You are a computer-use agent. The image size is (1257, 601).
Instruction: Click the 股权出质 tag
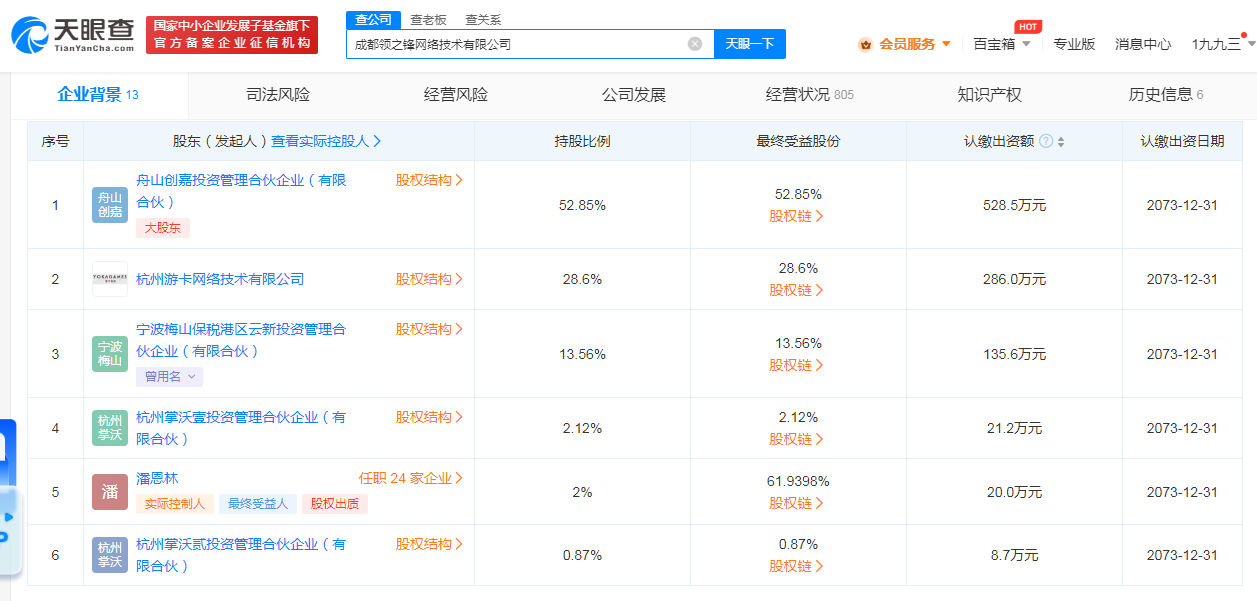tap(335, 504)
